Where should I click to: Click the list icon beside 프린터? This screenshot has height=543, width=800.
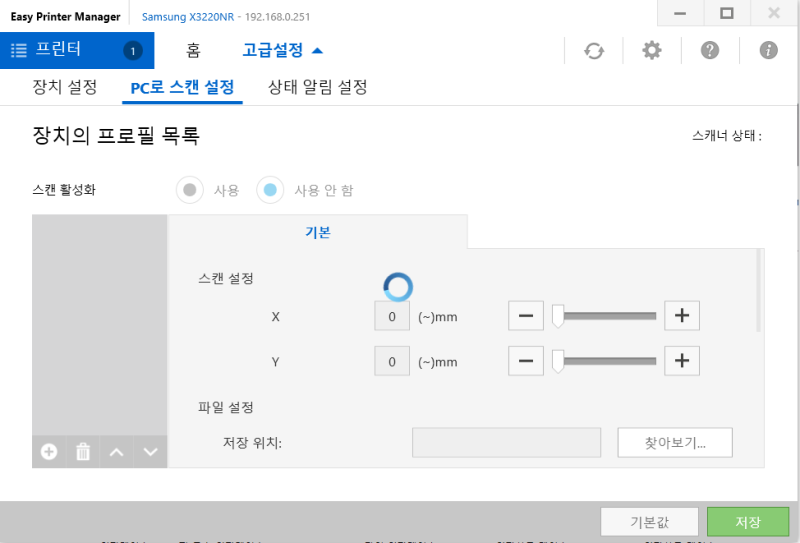click(x=19, y=50)
